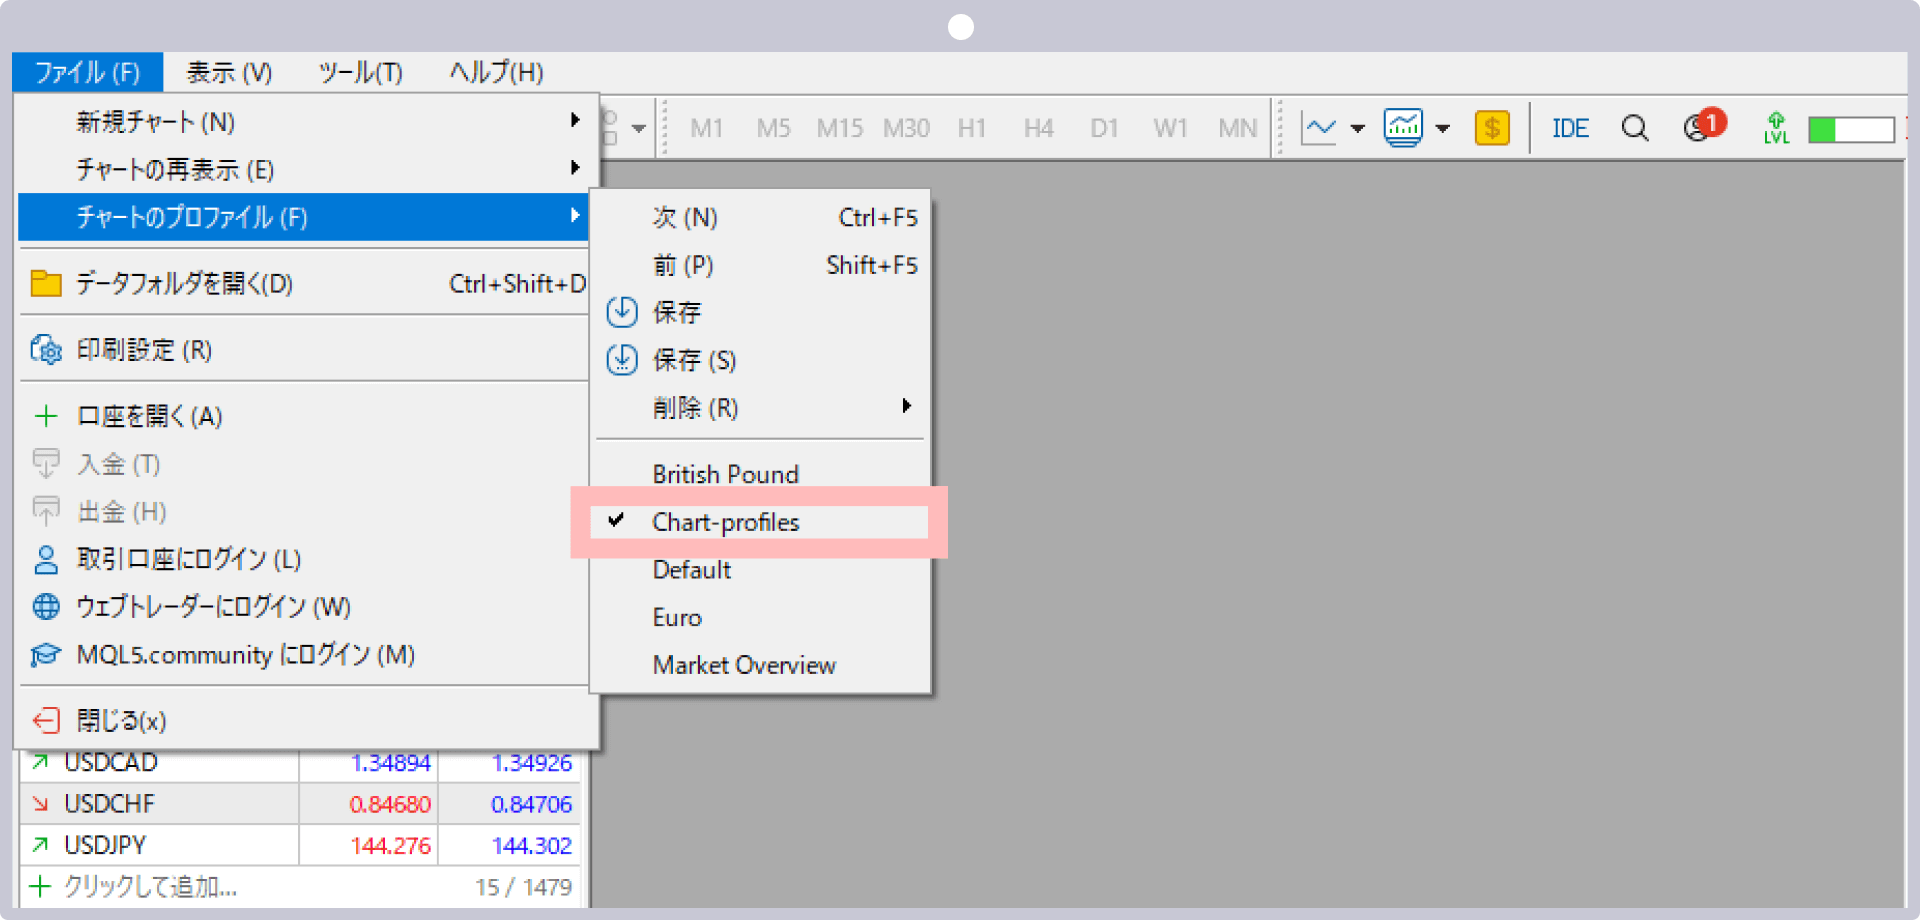The image size is (1920, 920).
Task: Open the IDE MetaEditor button
Action: (1570, 128)
